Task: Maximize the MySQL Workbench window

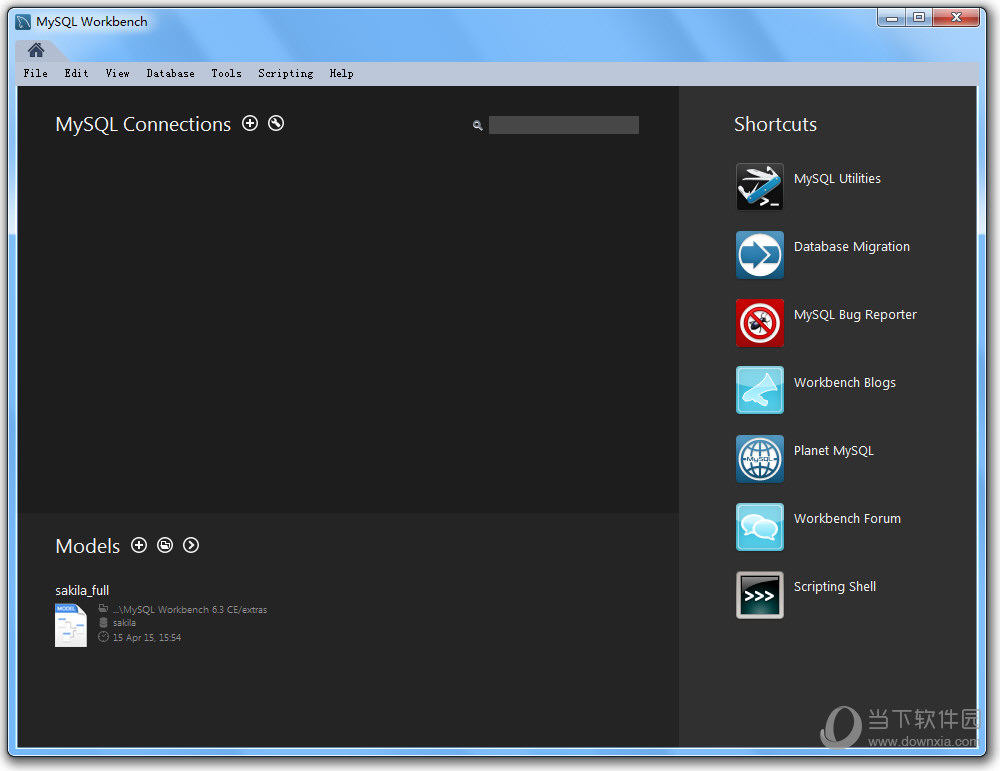Action: click(918, 18)
